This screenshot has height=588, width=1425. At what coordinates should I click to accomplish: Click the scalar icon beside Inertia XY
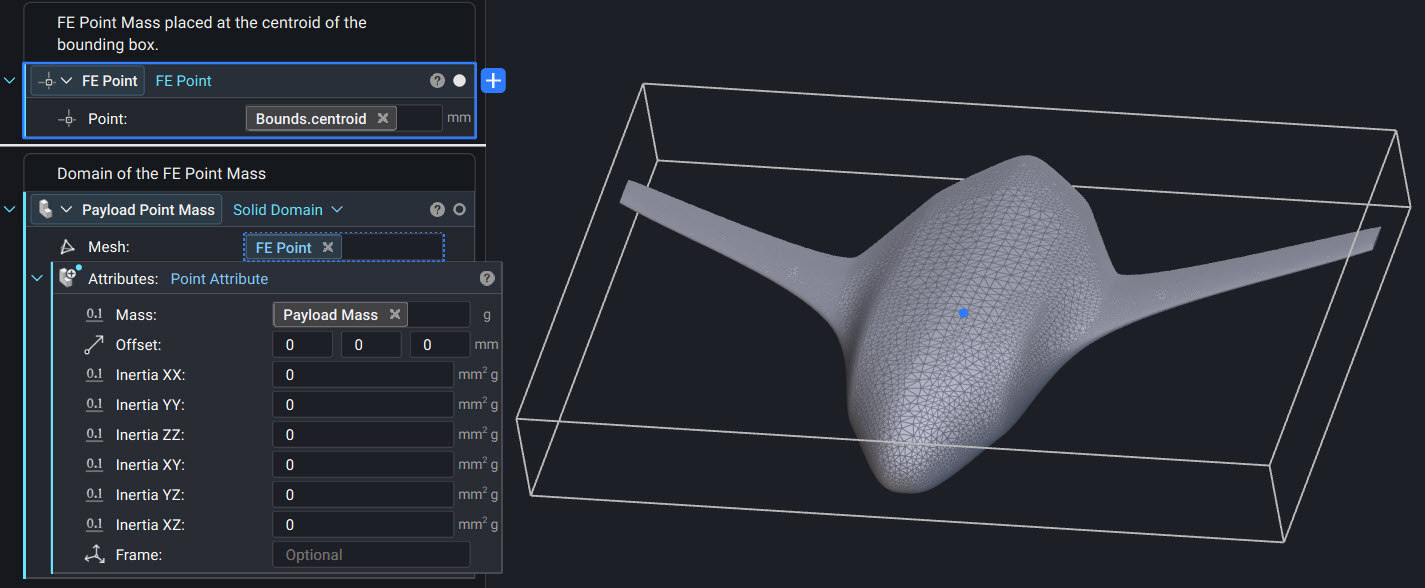[x=94, y=465]
